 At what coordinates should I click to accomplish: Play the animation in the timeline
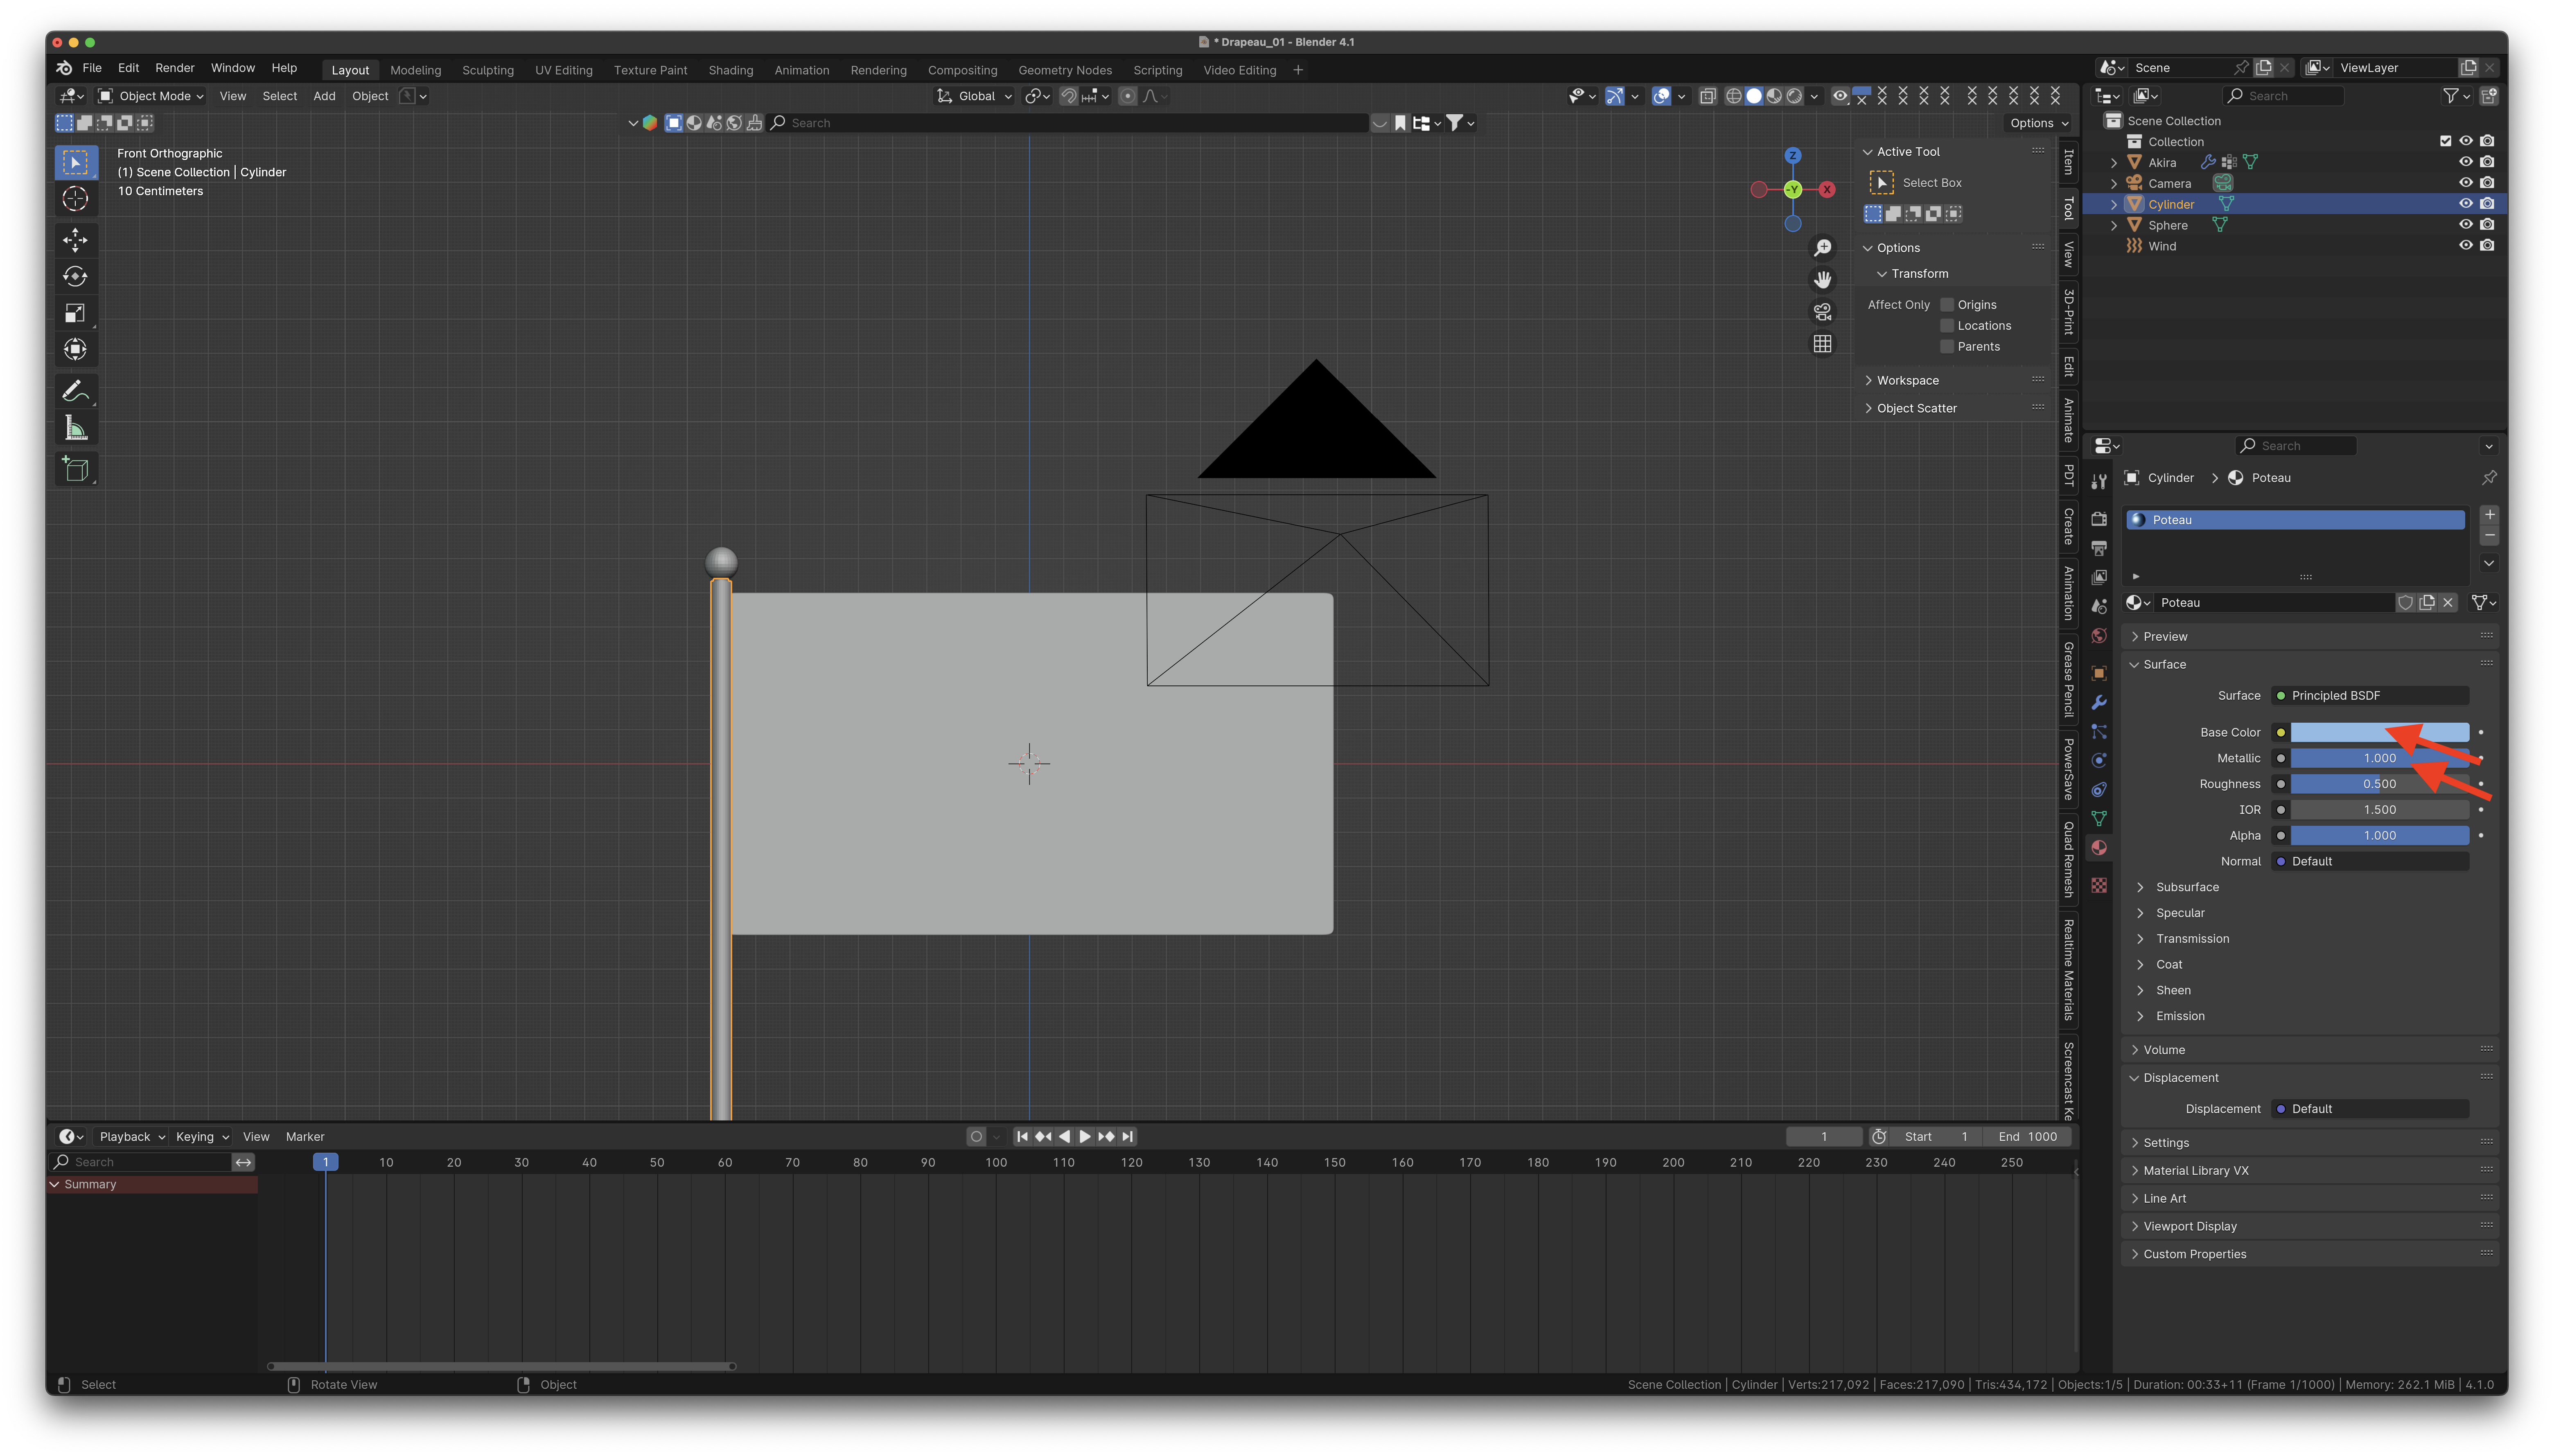[x=1085, y=1137]
